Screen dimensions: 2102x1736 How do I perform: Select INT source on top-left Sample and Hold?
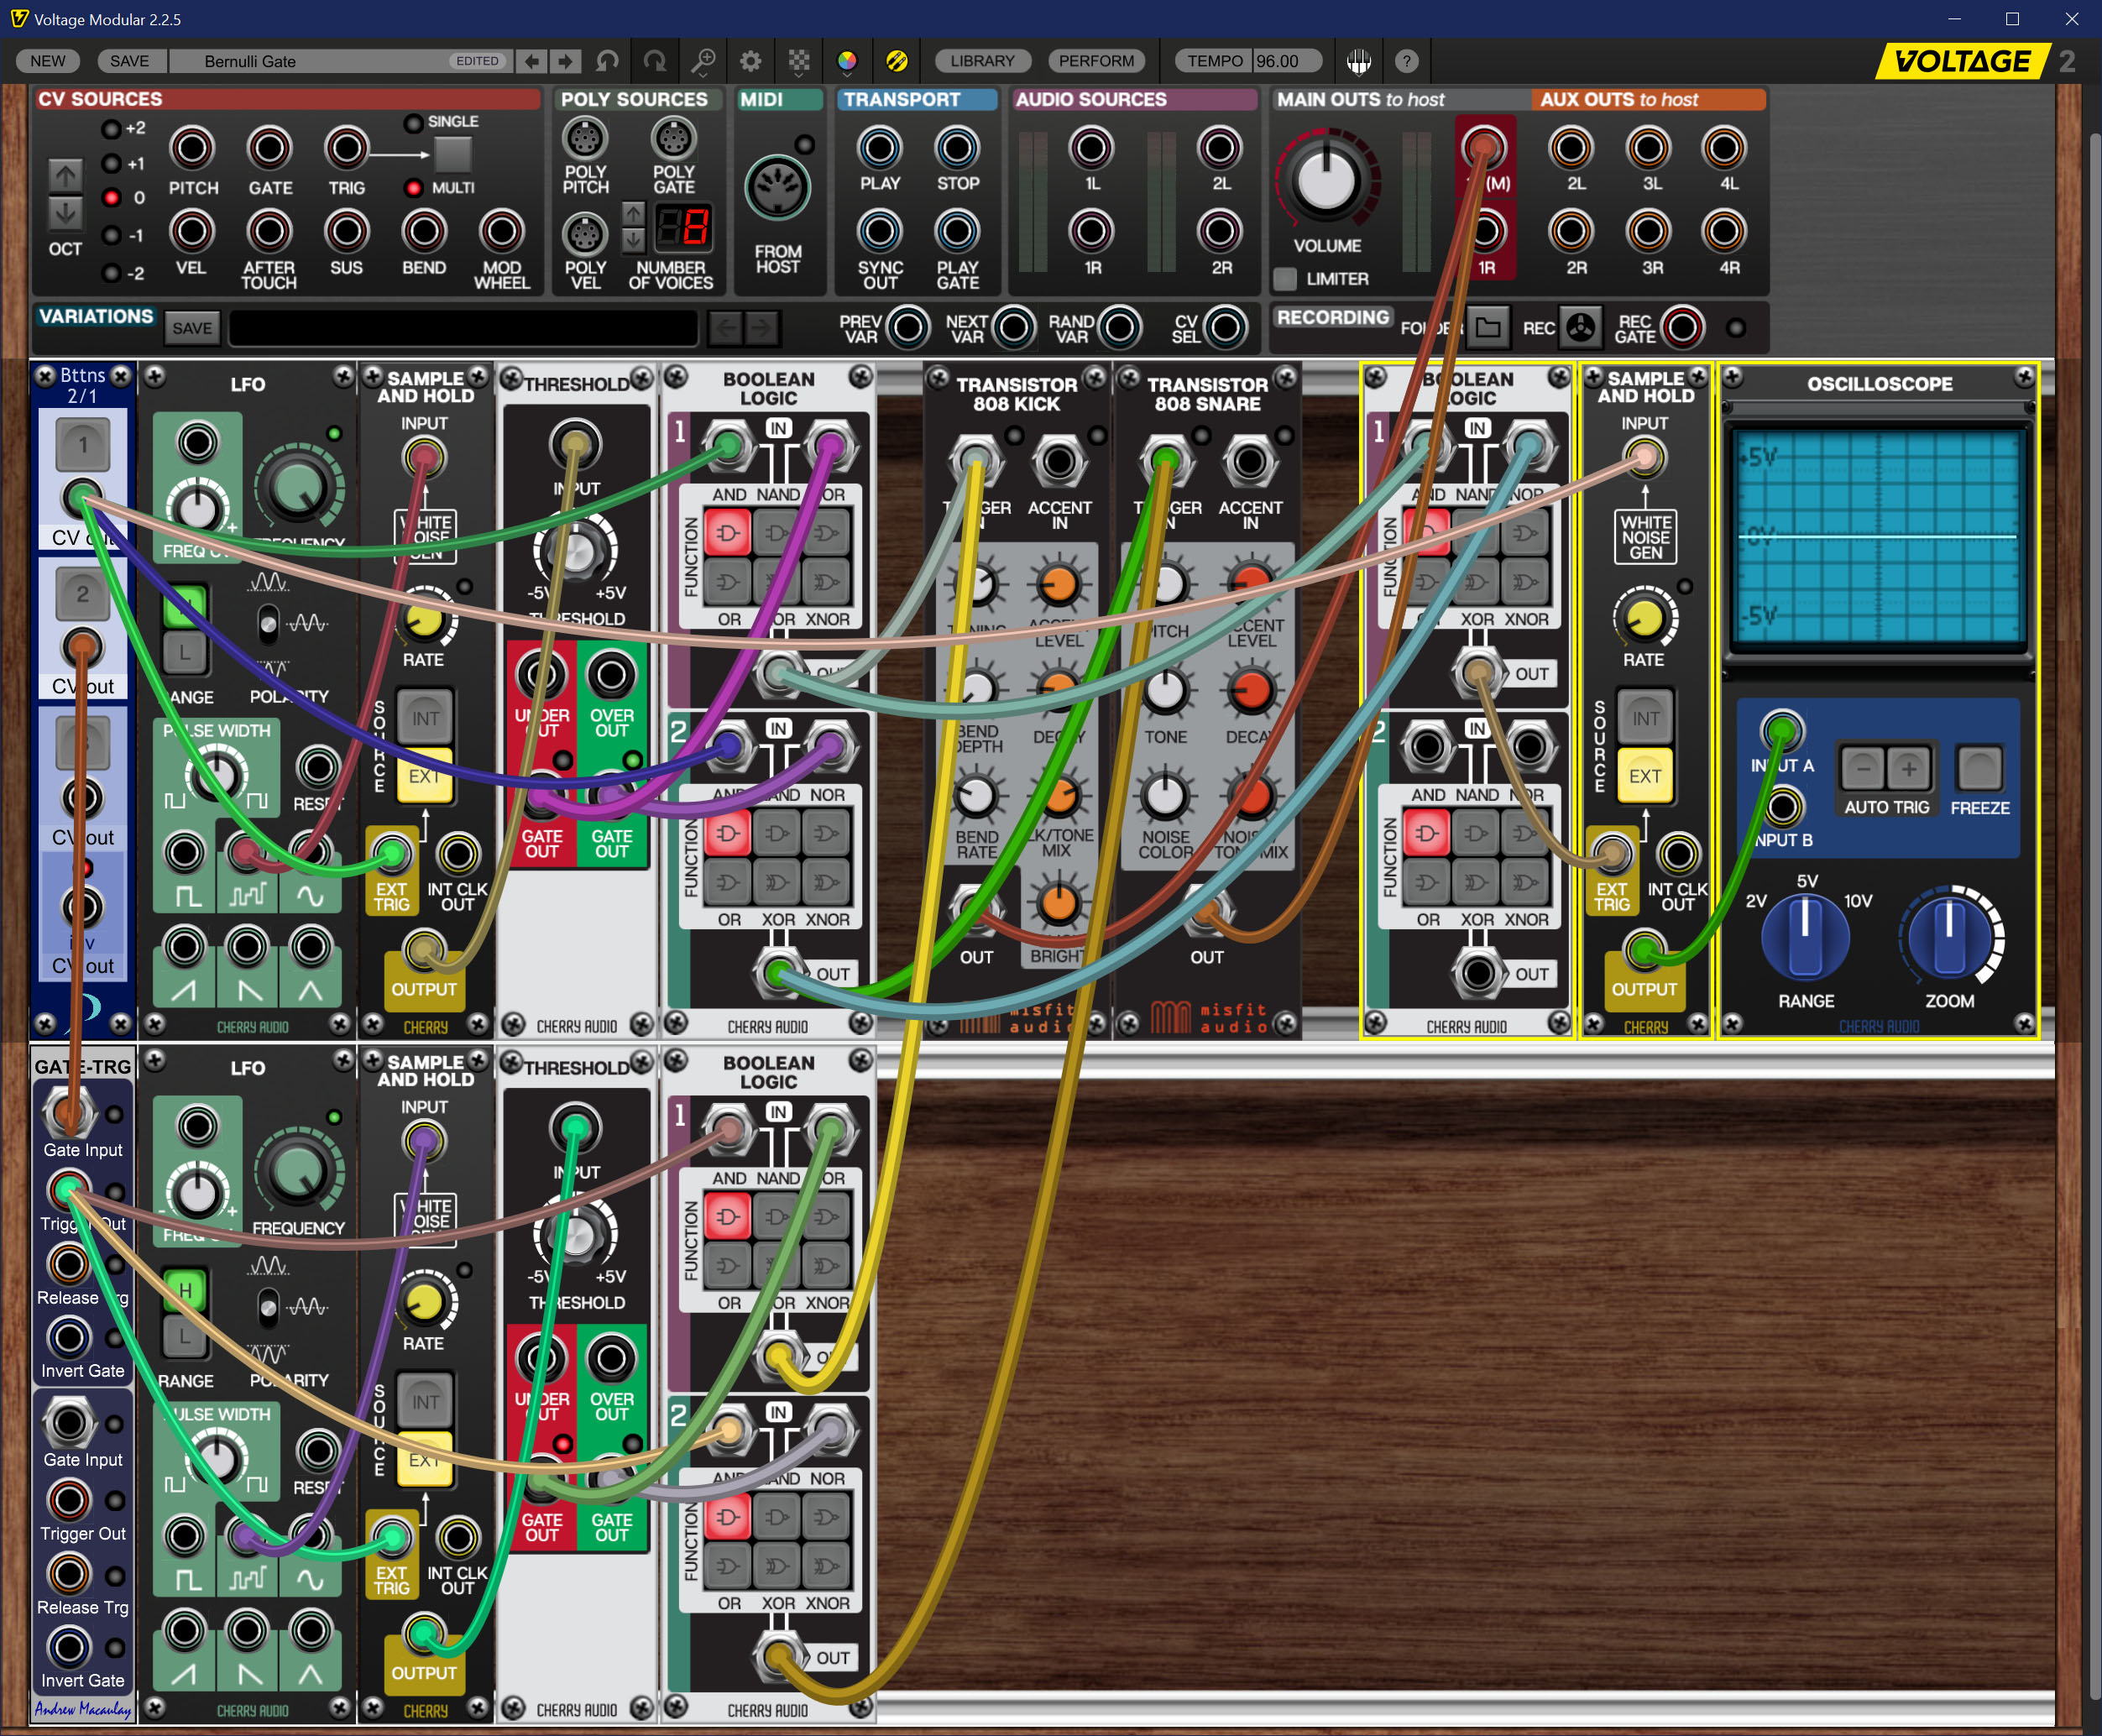click(425, 718)
